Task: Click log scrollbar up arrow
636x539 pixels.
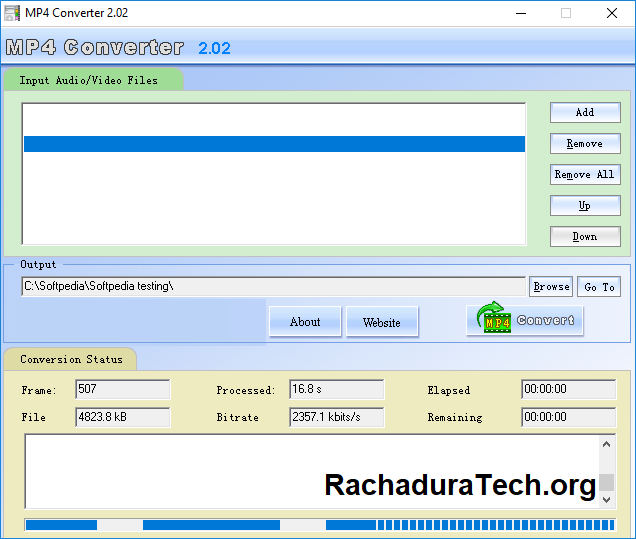Action: pos(606,444)
